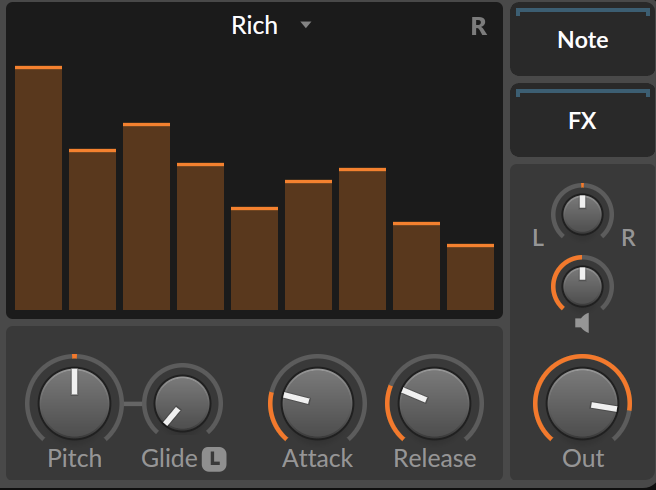Click the third harmonic bar

coord(146,216)
